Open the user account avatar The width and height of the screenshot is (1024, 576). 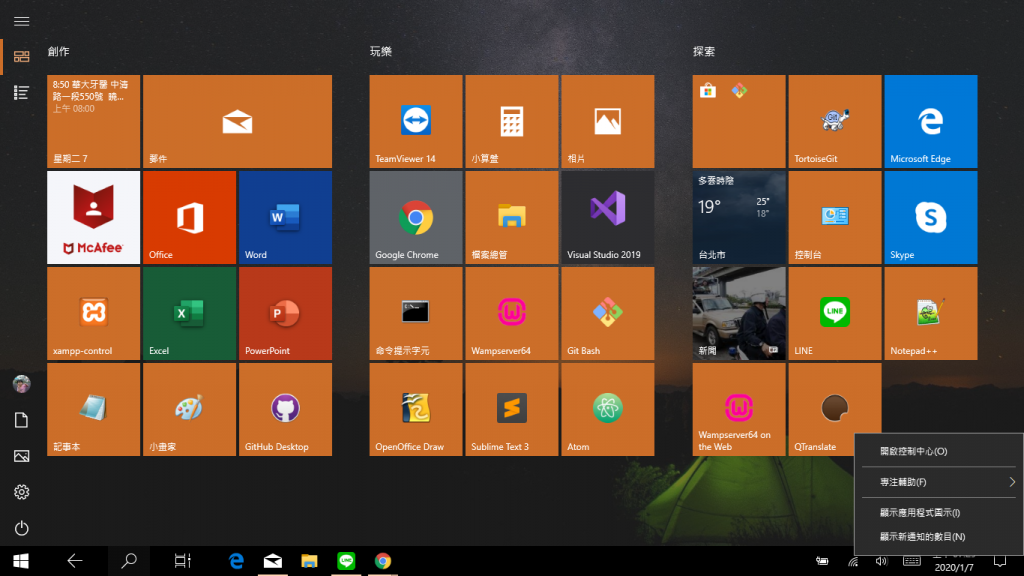click(22, 384)
